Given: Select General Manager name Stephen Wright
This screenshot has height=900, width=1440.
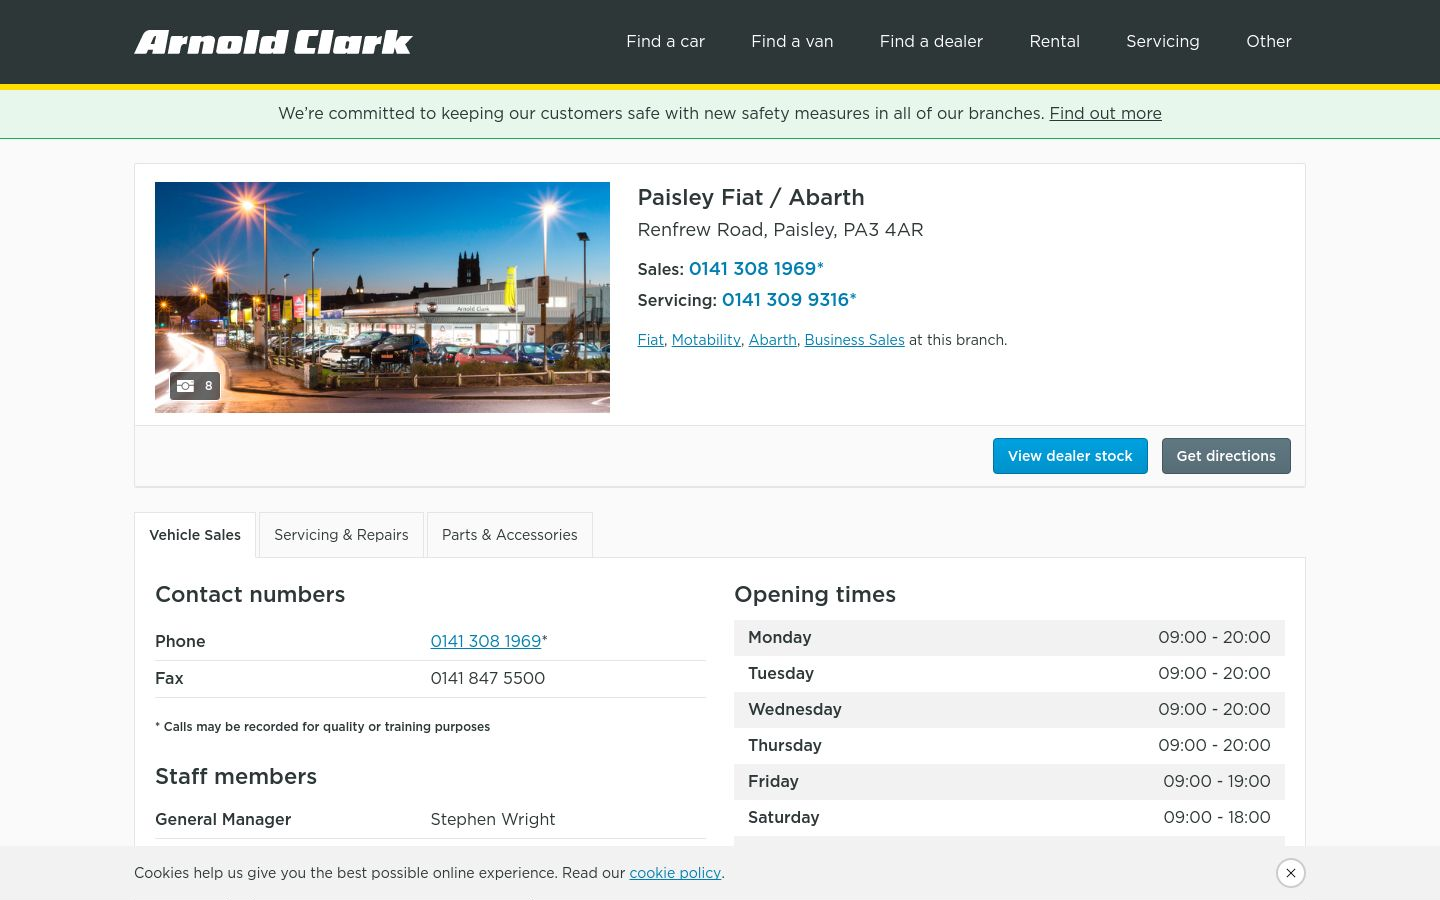Looking at the screenshot, I should click(x=493, y=819).
